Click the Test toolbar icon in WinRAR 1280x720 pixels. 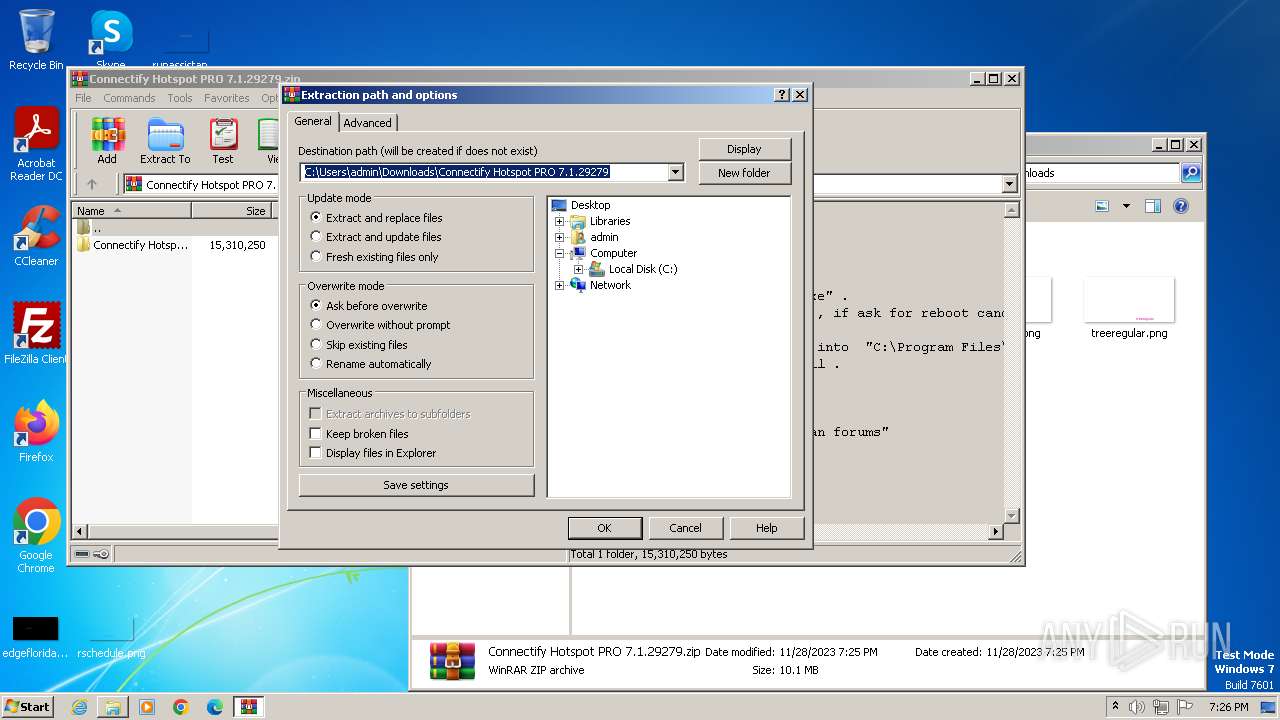223,141
